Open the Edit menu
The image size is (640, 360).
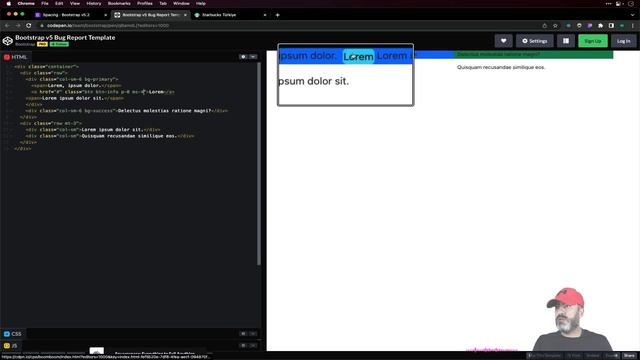point(59,3)
